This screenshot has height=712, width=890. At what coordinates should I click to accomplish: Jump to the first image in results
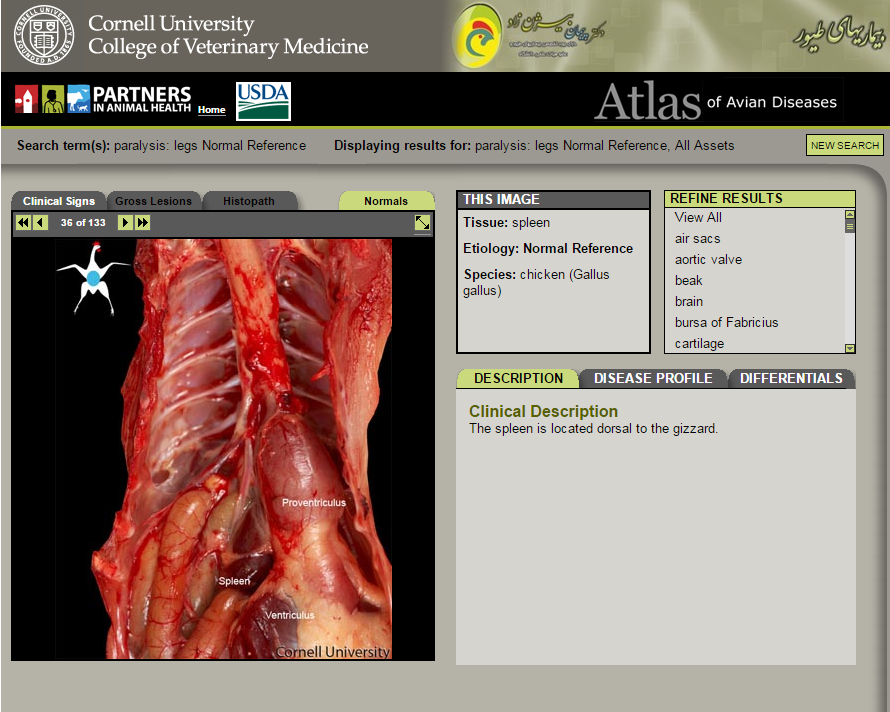[23, 223]
